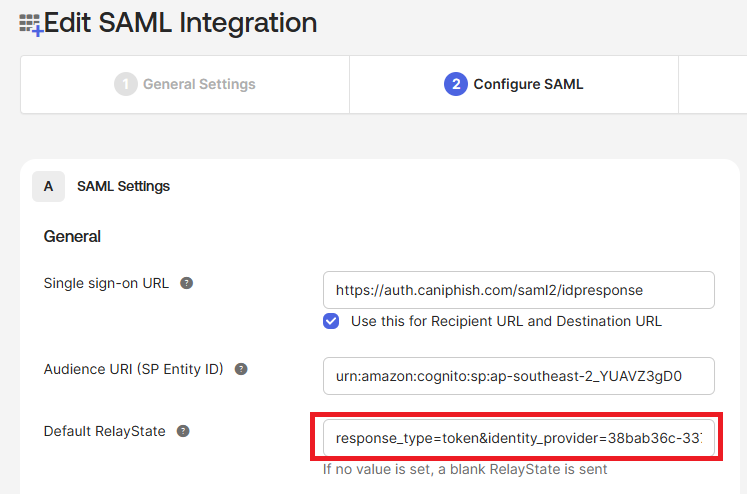This screenshot has width=747, height=494.
Task: Click the 'A' section badge
Action: click(x=48, y=186)
